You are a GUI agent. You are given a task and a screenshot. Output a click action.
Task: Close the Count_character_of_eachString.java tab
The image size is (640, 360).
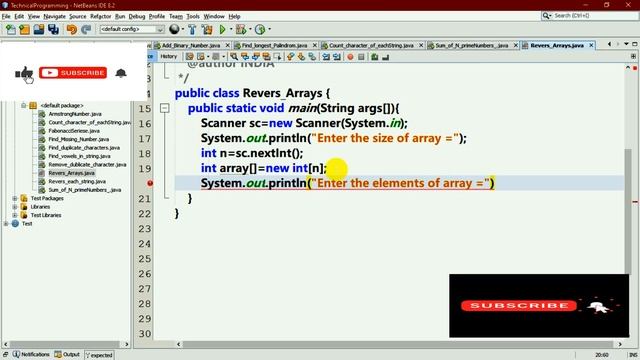point(421,45)
